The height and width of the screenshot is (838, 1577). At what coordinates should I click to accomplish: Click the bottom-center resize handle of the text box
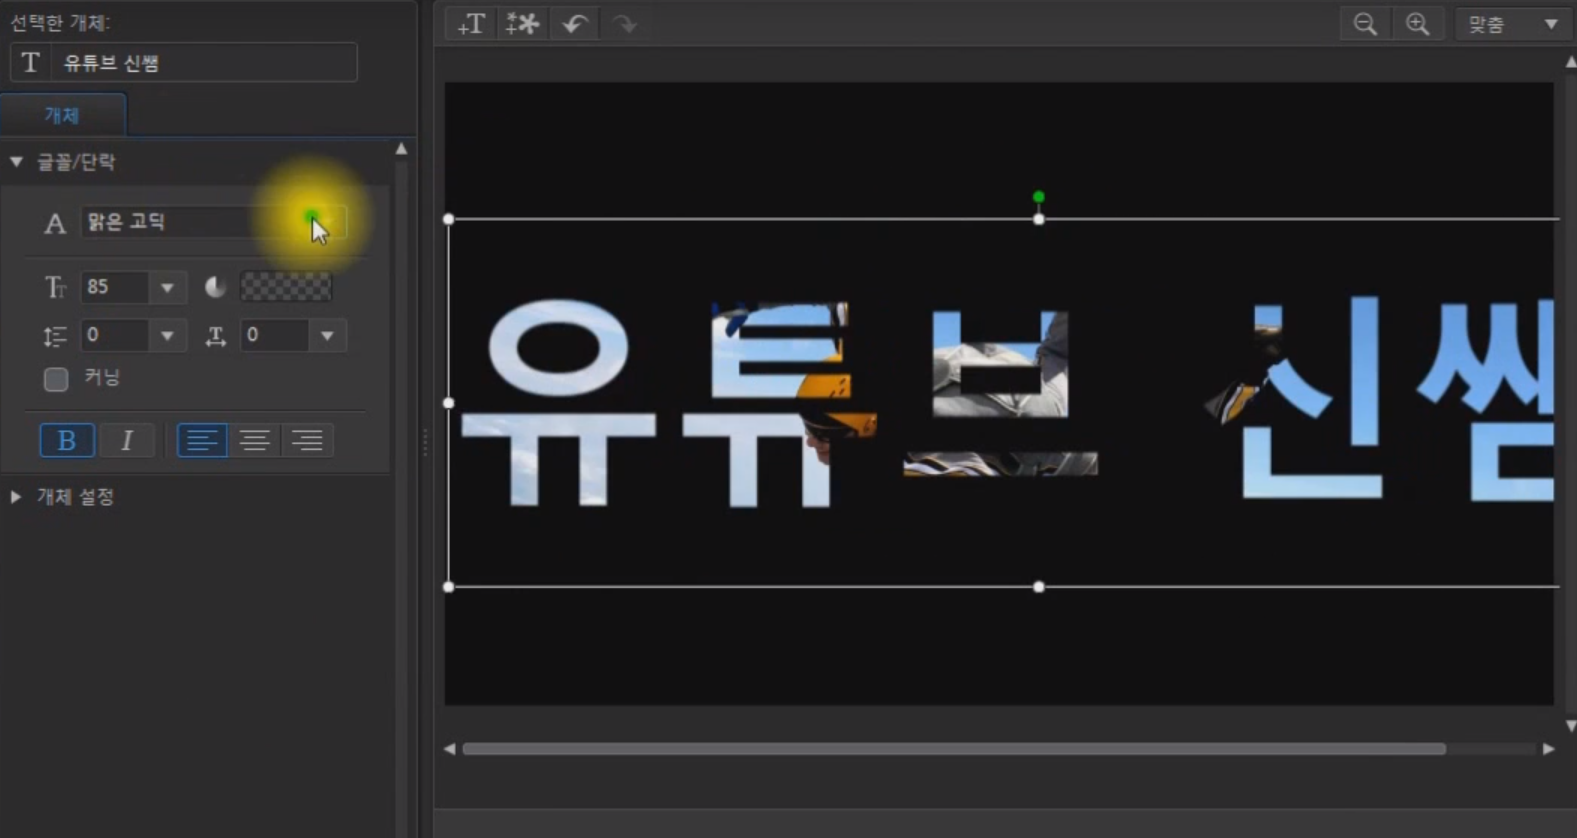(1039, 587)
